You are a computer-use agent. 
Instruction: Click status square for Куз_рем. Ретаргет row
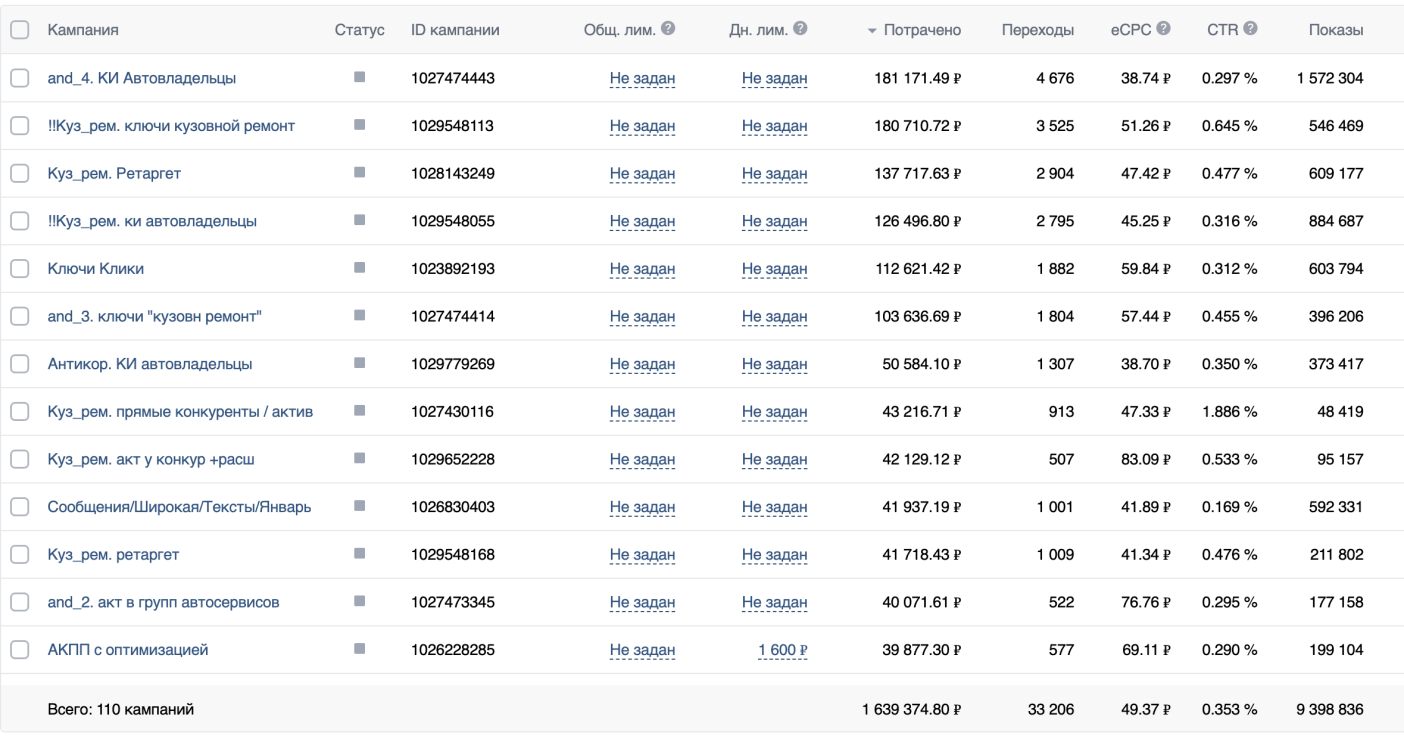coord(360,173)
